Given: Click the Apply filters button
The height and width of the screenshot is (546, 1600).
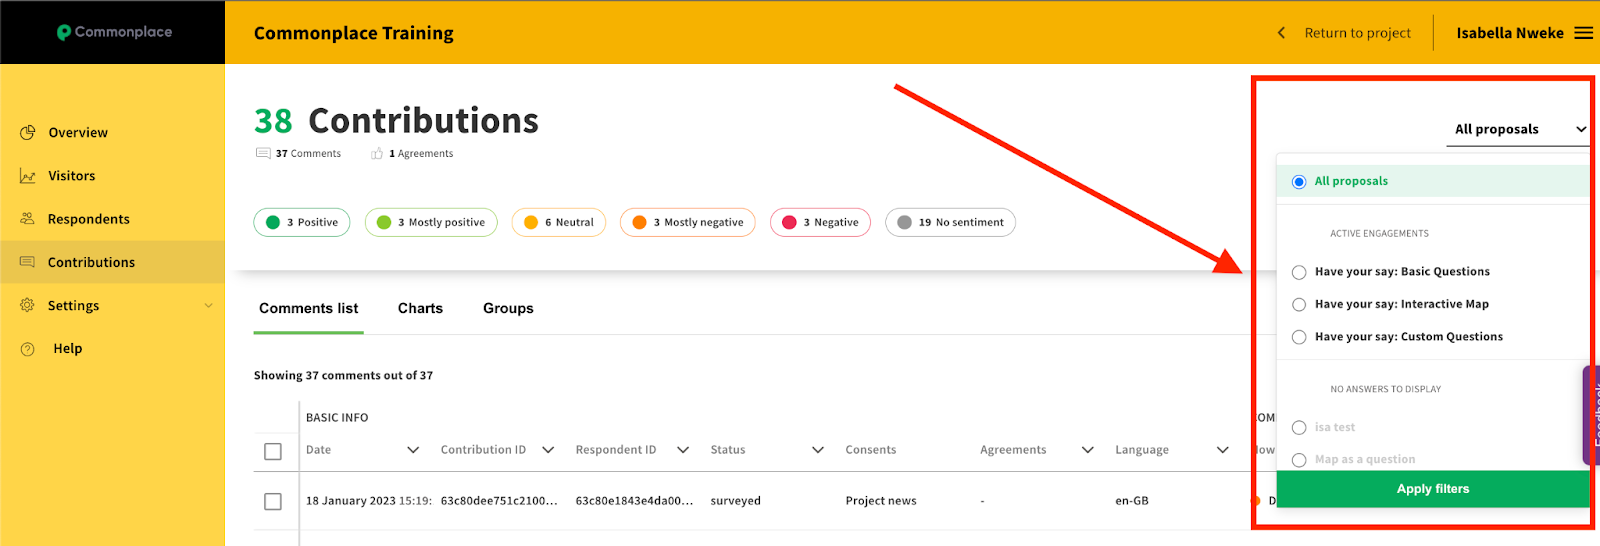Looking at the screenshot, I should [x=1433, y=489].
